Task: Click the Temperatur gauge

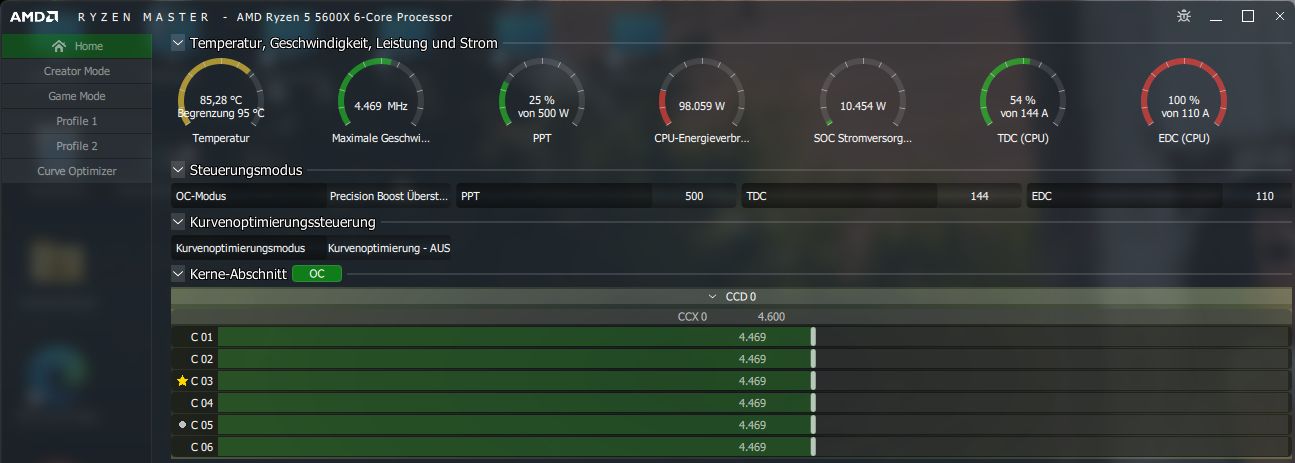Action: pyautogui.click(x=221, y=100)
